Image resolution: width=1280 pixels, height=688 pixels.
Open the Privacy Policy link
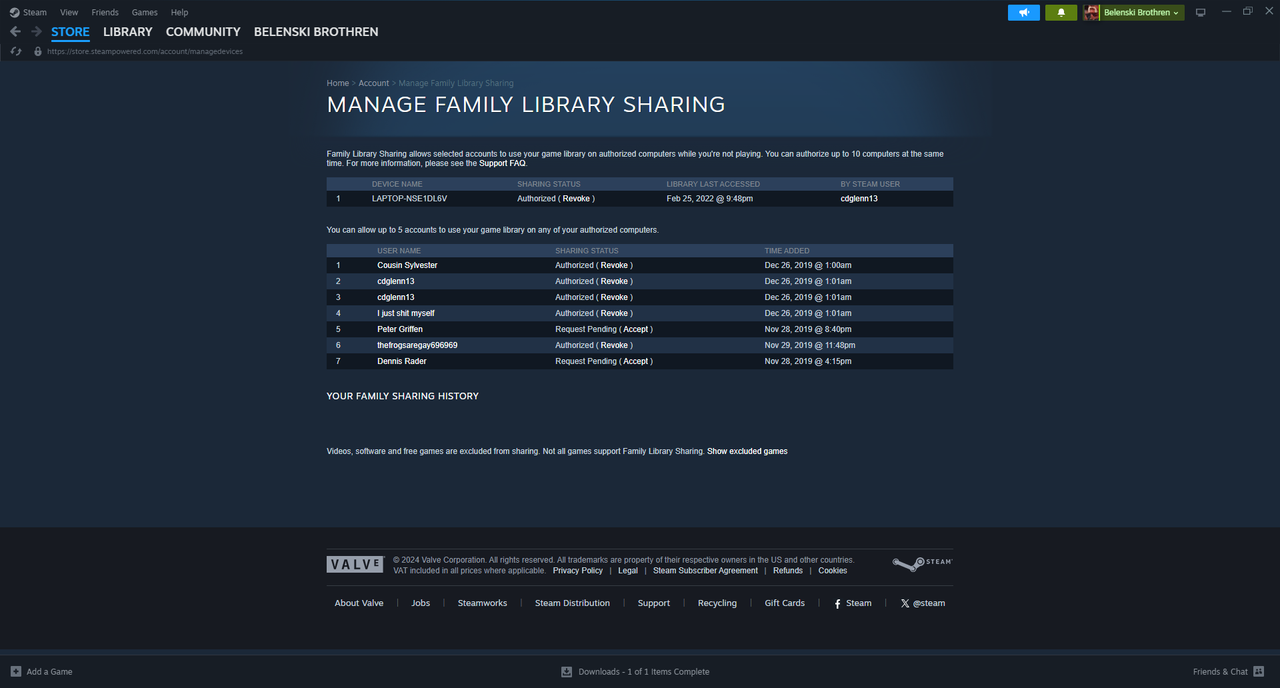tap(578, 571)
